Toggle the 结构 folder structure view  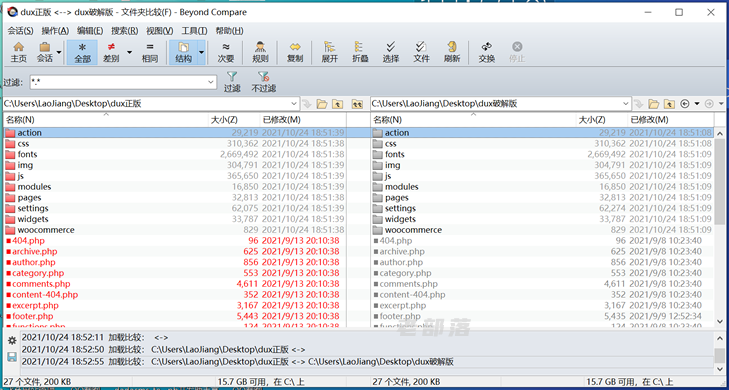(x=183, y=52)
